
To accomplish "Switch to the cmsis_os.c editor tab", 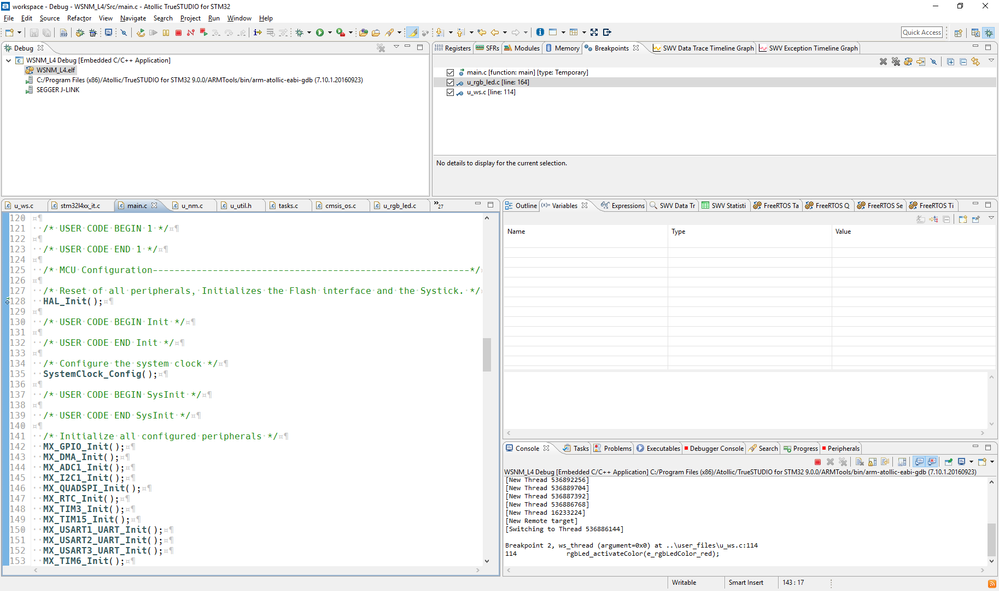I will point(336,206).
